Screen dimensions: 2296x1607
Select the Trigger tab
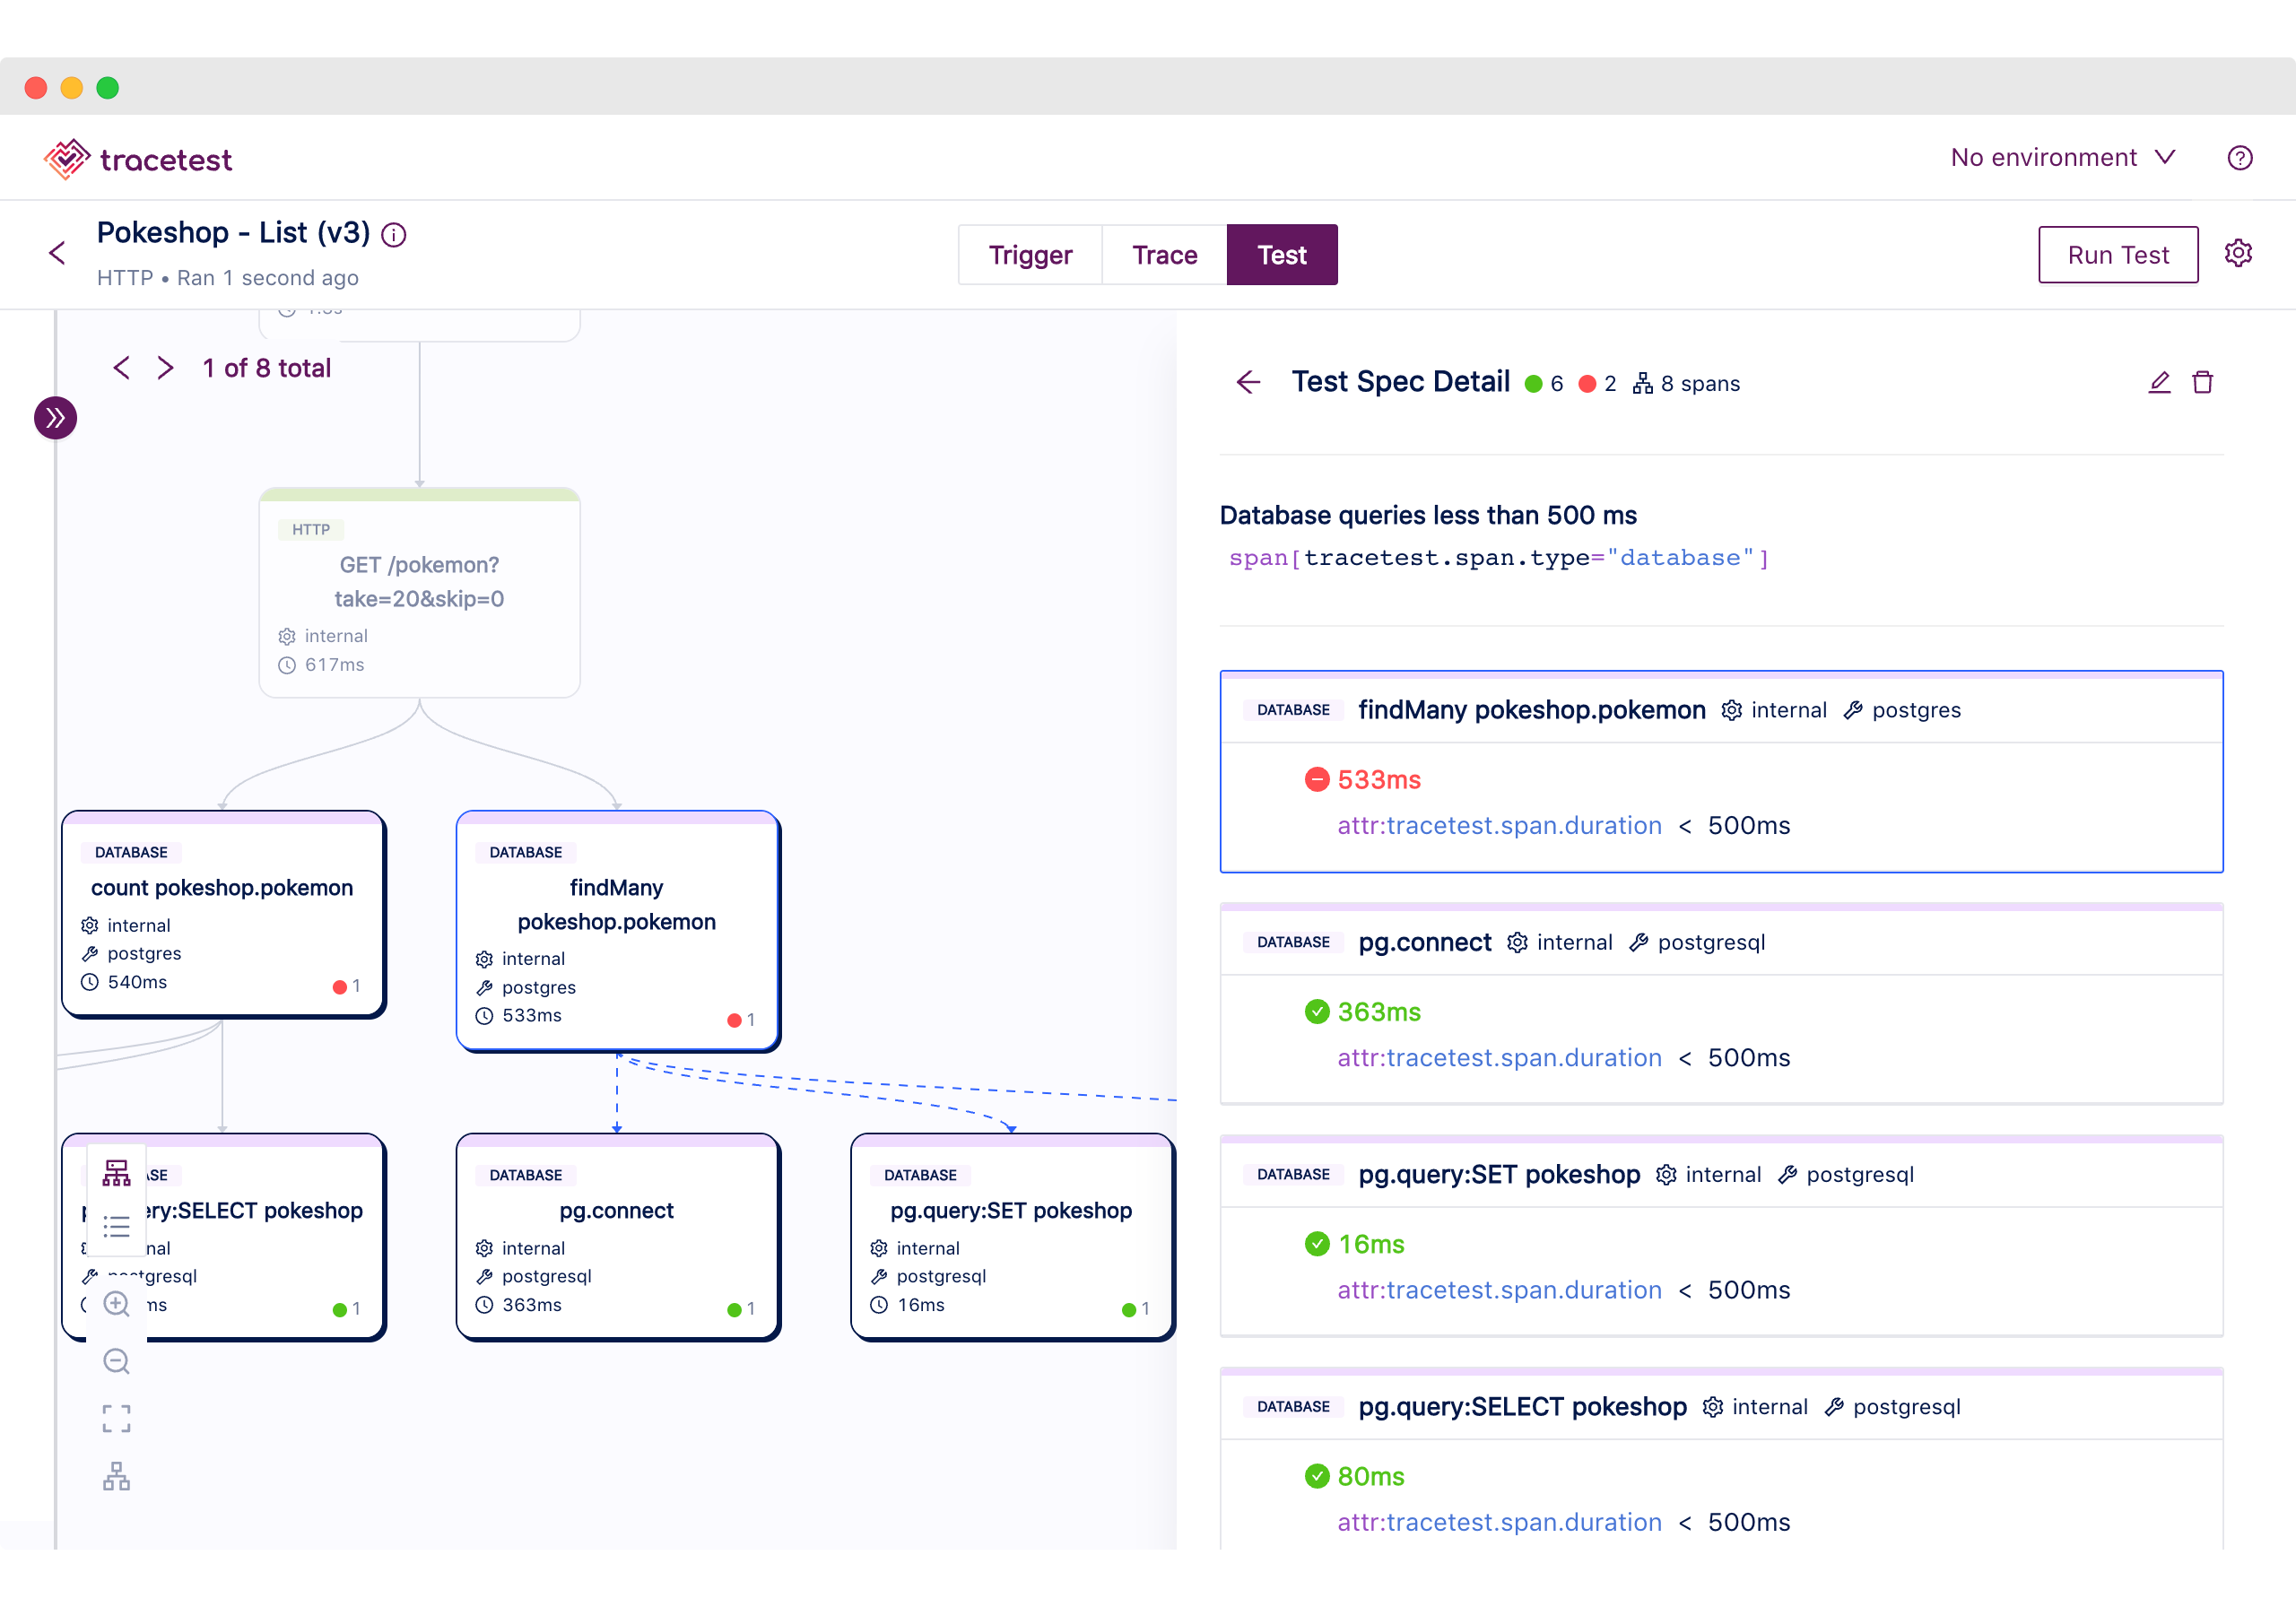click(x=1030, y=255)
